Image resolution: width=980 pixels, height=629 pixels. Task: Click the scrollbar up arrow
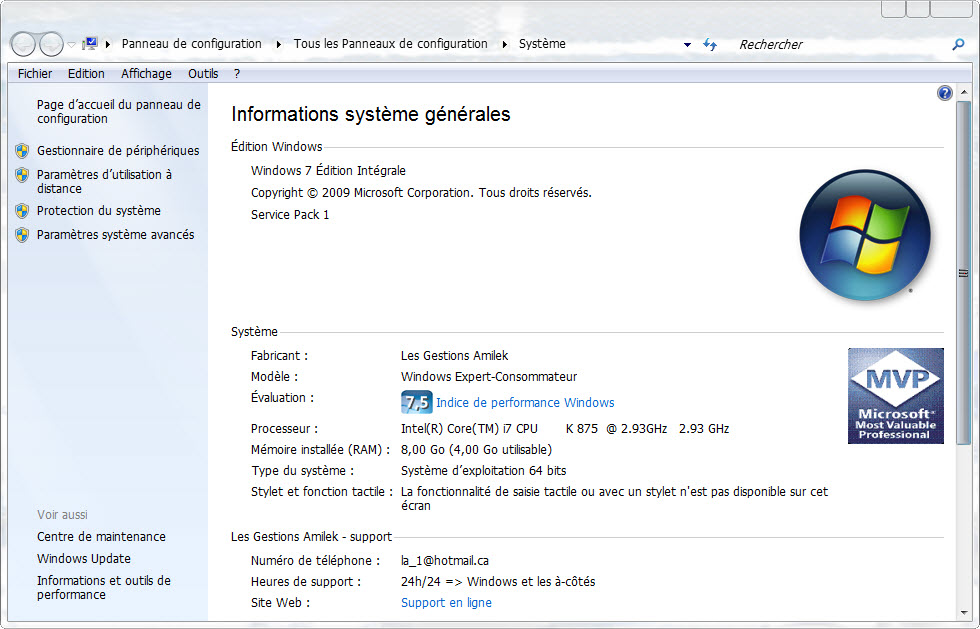[x=963, y=93]
